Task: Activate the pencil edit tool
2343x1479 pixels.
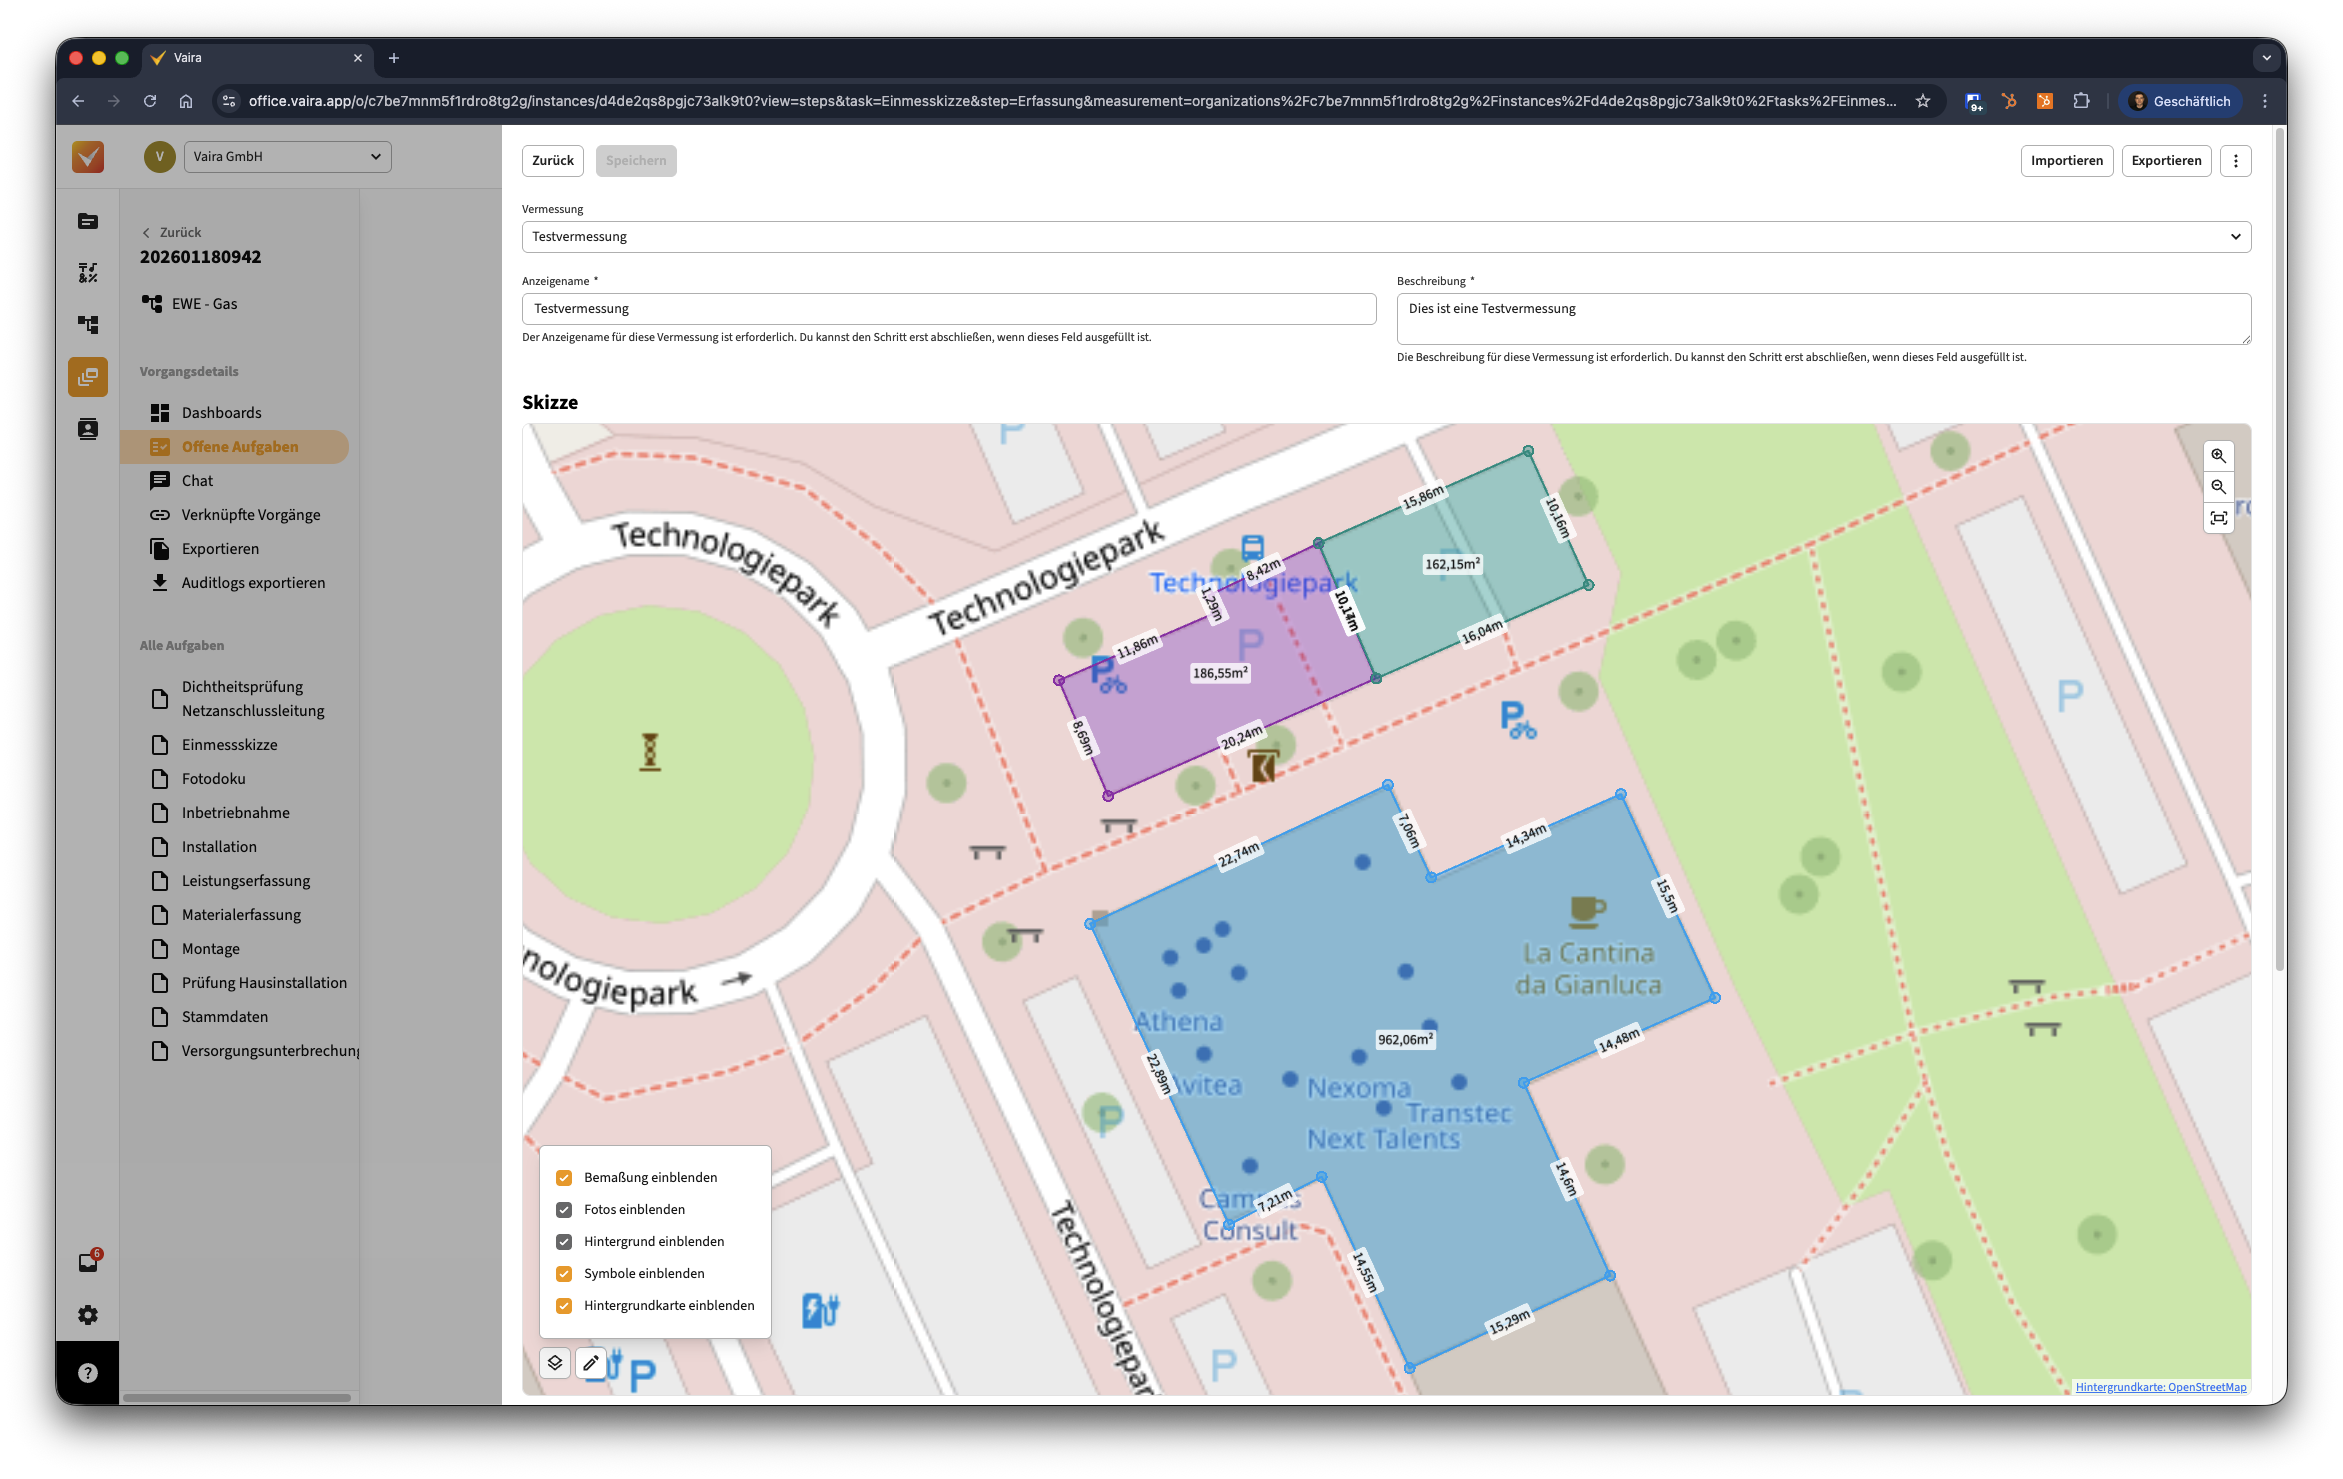Action: pos(591,1362)
